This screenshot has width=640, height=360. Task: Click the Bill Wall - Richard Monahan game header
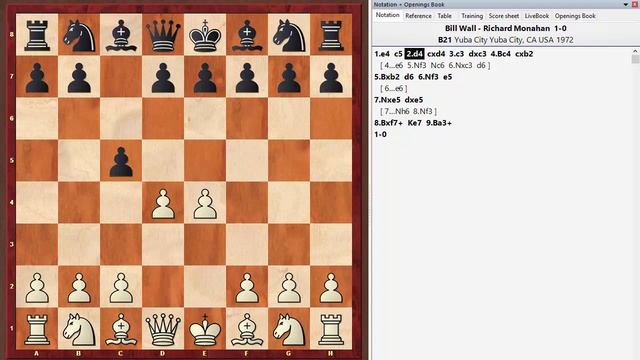coord(505,28)
